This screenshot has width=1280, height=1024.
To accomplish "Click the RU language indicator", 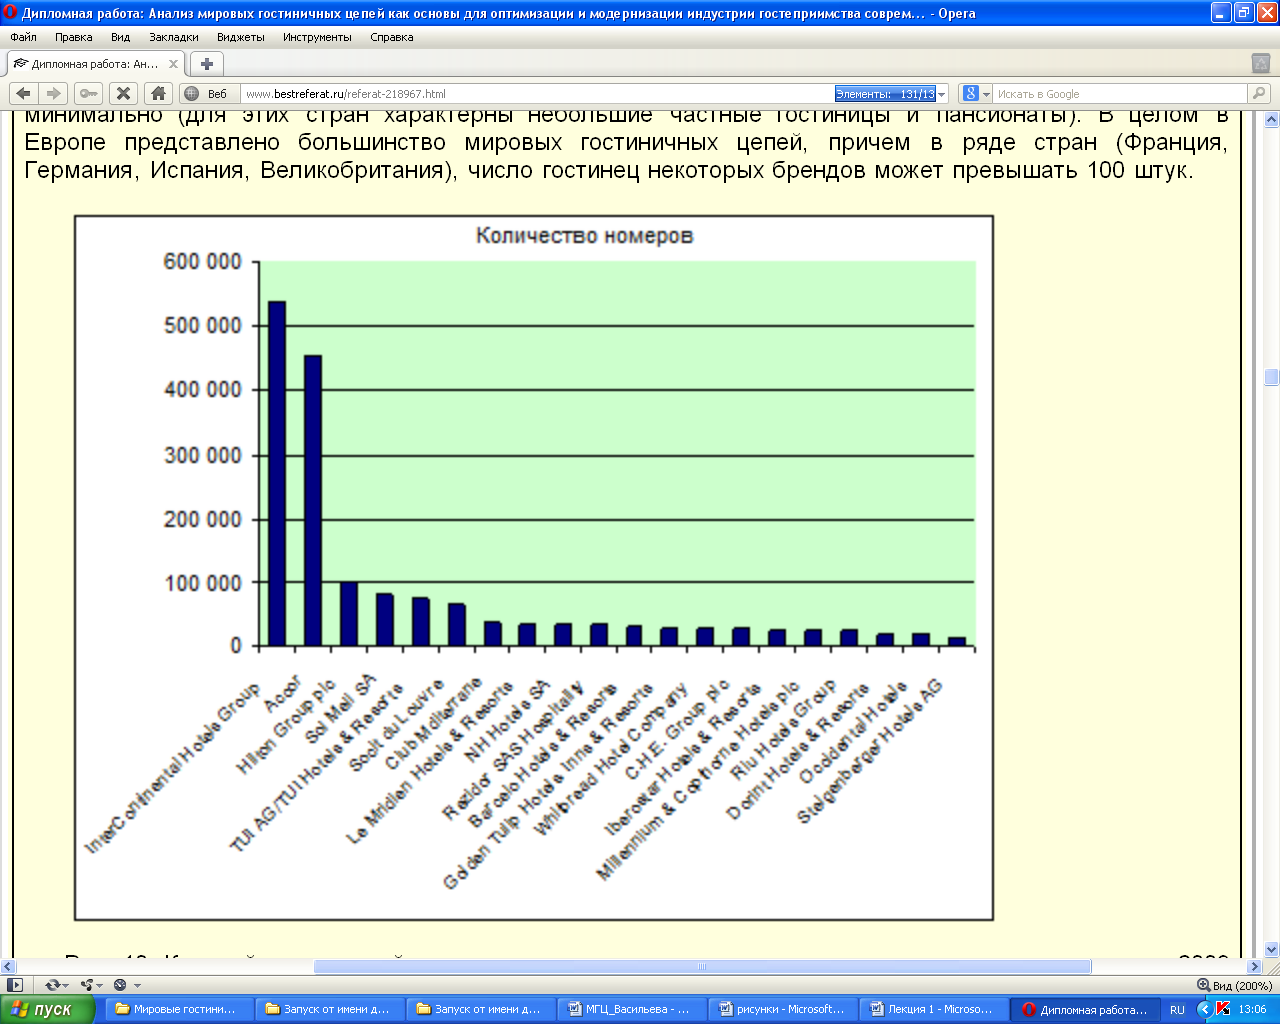I will tap(1177, 1009).
